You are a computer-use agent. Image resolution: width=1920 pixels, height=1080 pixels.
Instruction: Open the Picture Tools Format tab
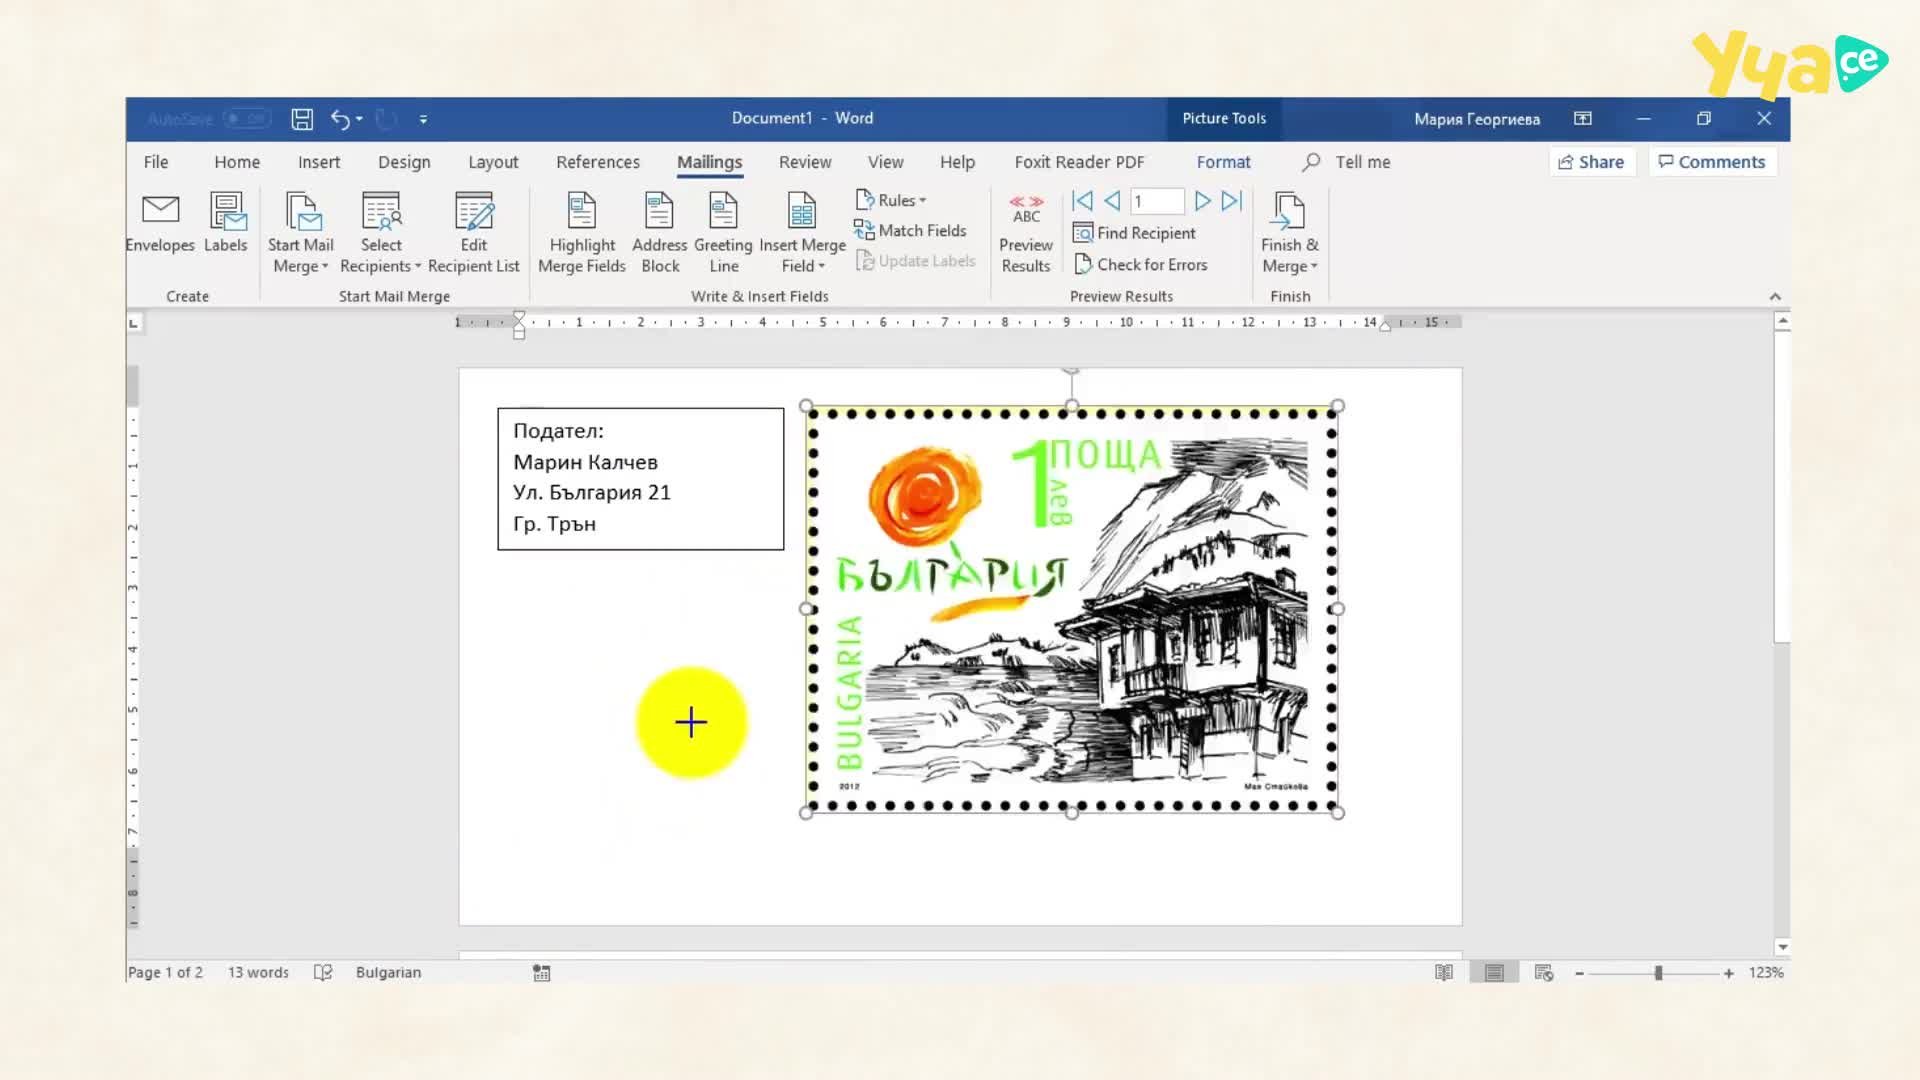(x=1223, y=162)
